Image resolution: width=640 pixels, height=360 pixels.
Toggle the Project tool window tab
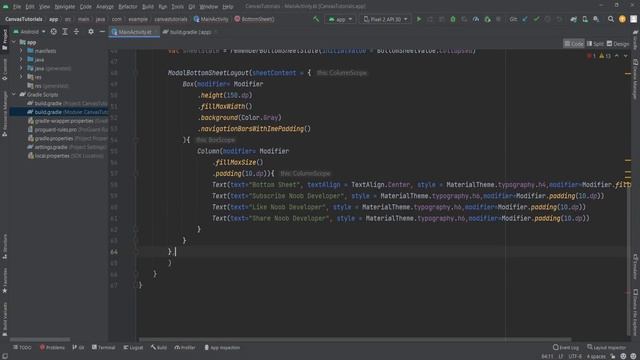pyautogui.click(x=4, y=40)
